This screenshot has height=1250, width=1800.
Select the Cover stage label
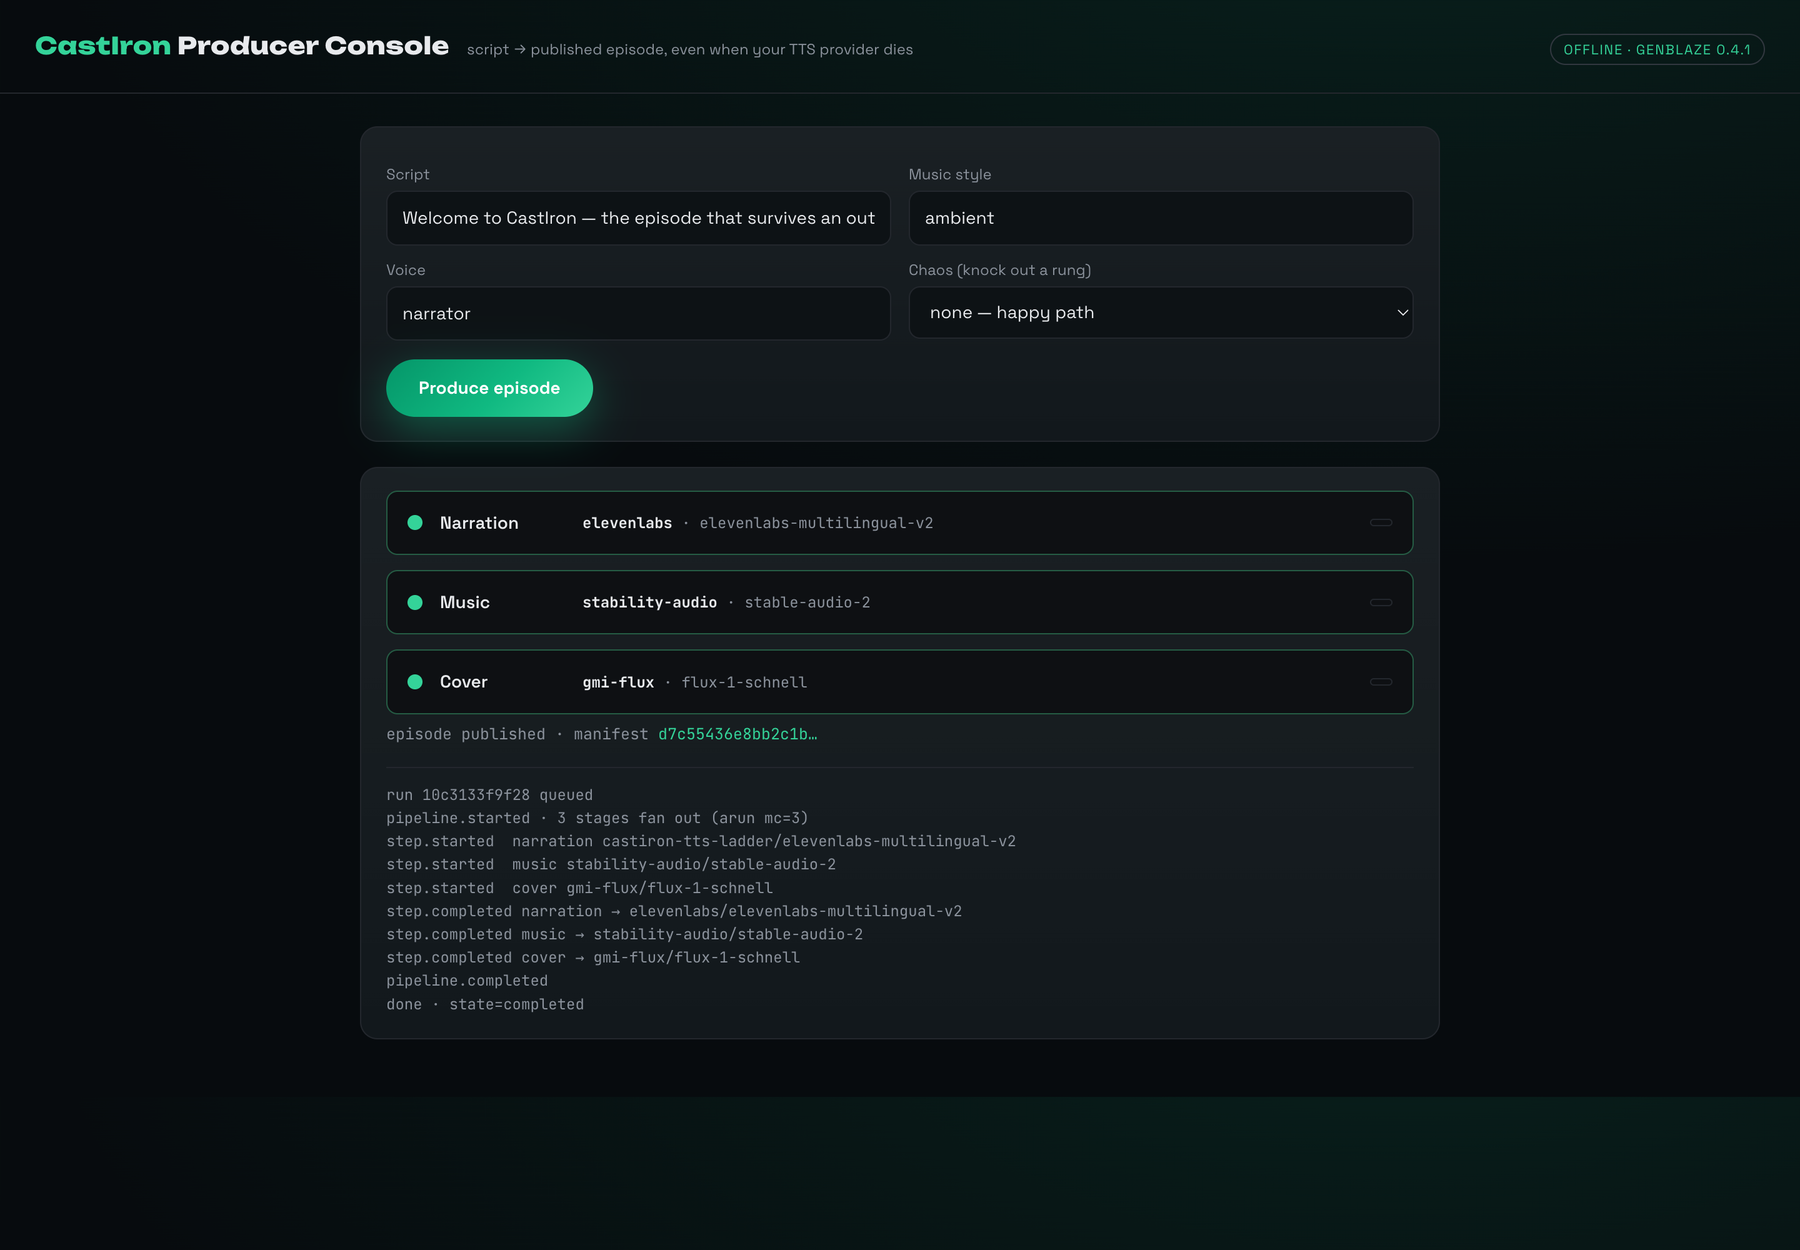tap(464, 682)
